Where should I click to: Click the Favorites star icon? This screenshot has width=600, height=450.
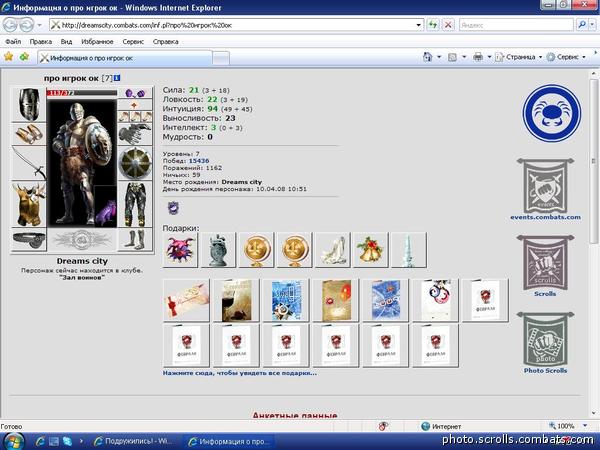click(x=8, y=57)
